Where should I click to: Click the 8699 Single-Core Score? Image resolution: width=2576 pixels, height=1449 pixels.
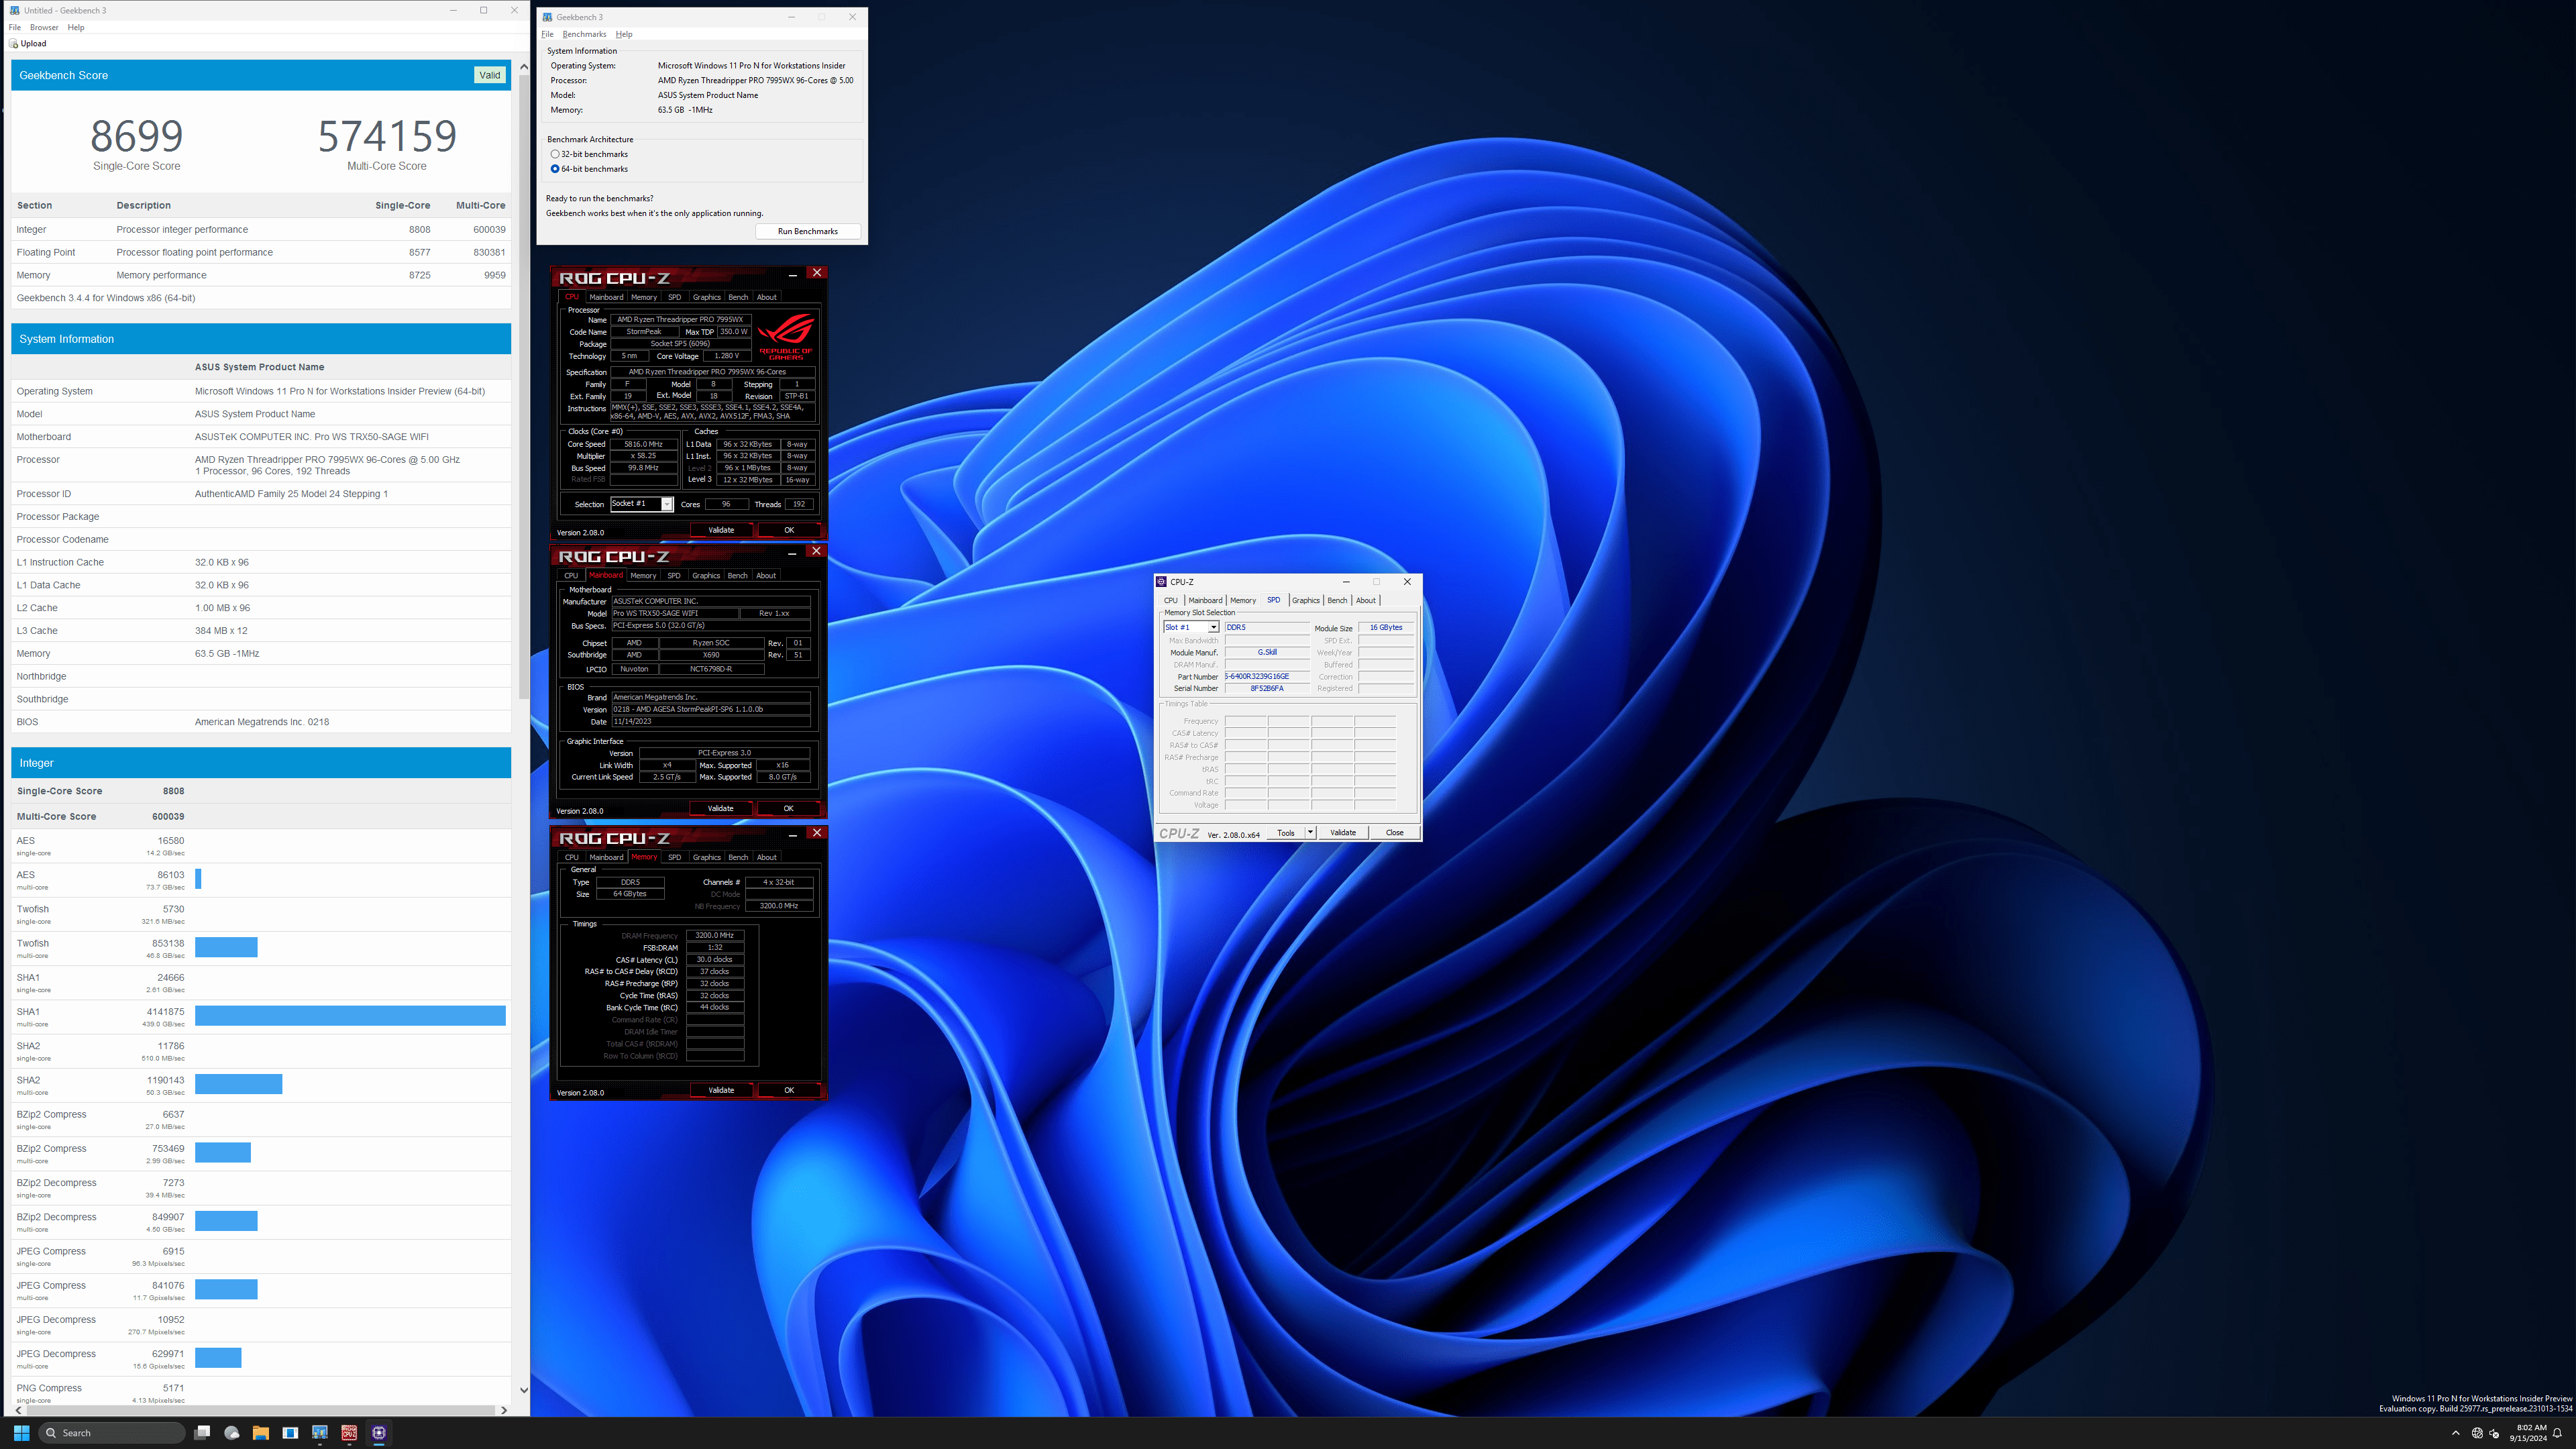[x=137, y=136]
